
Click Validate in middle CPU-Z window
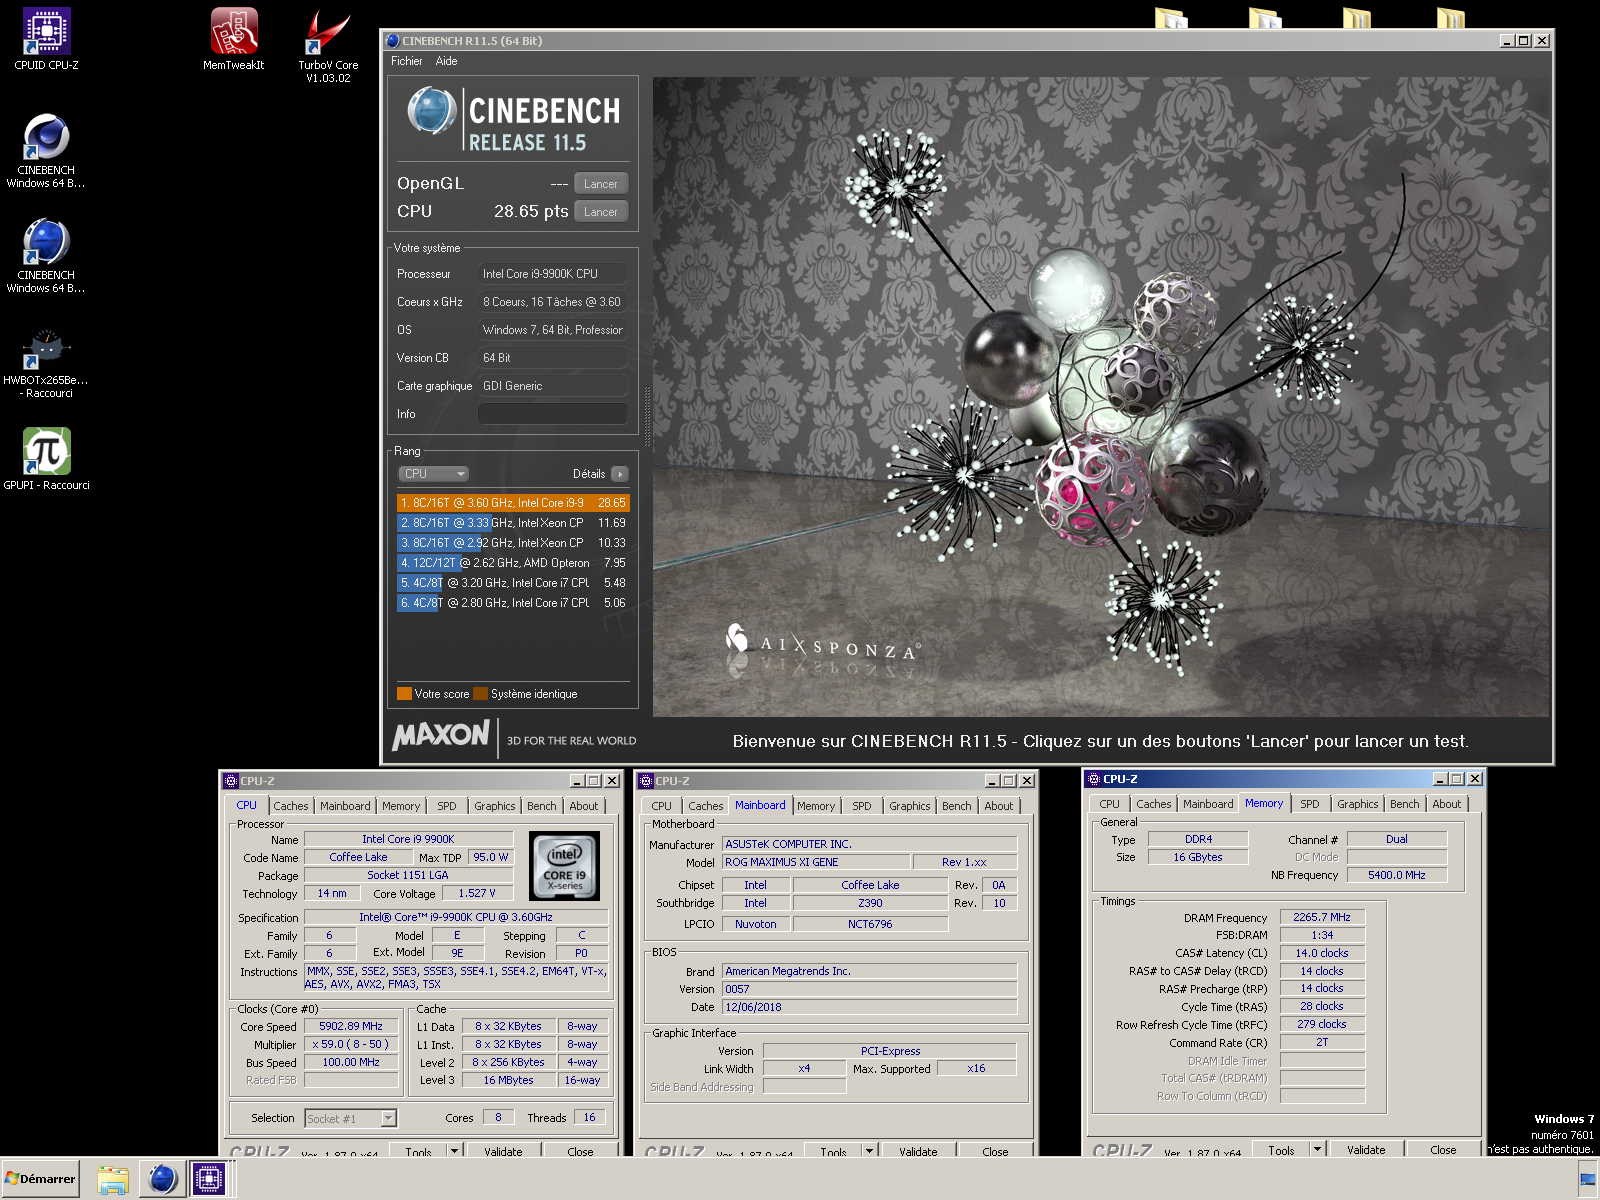pos(918,1151)
